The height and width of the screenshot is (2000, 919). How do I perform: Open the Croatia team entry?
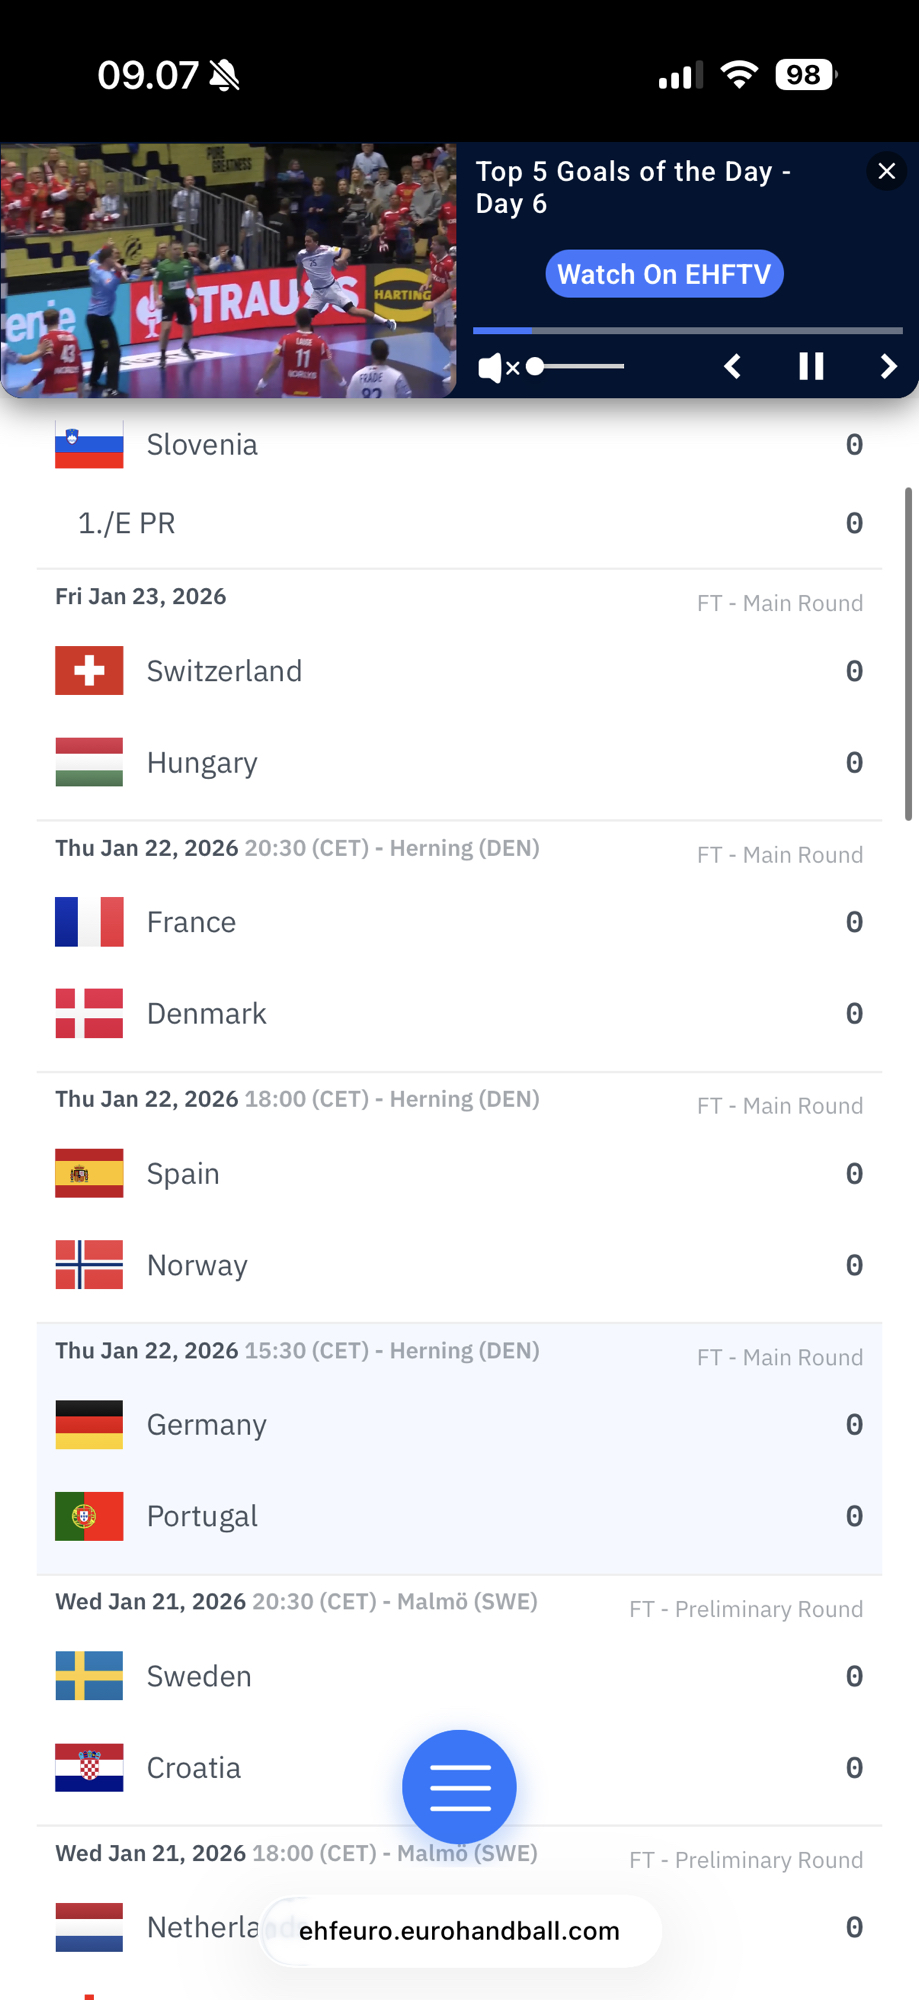coord(194,1768)
